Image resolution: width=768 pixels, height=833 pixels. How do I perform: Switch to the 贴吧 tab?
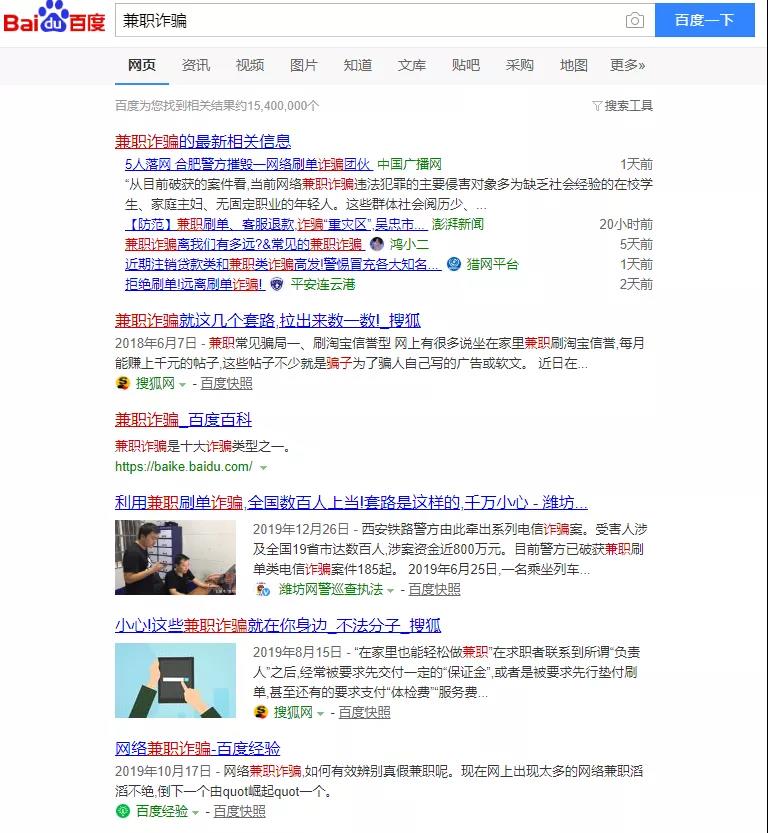466,65
